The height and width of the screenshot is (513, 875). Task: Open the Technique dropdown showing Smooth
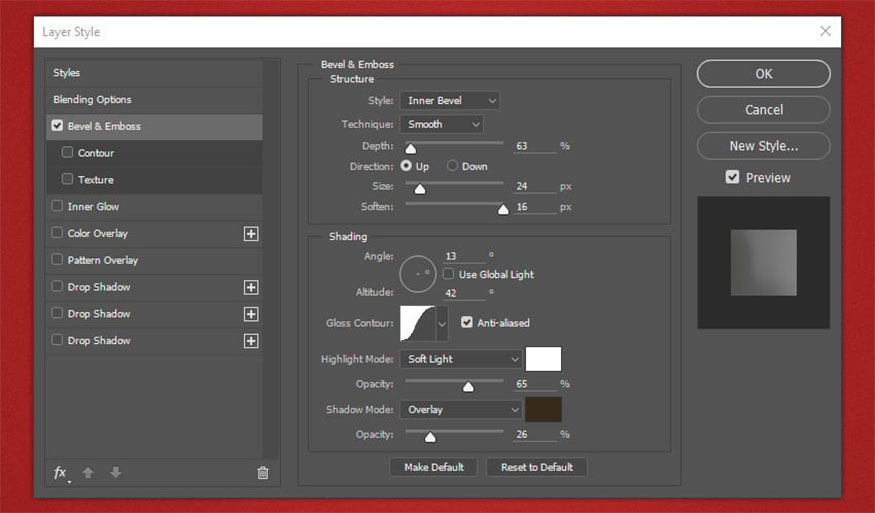(441, 125)
